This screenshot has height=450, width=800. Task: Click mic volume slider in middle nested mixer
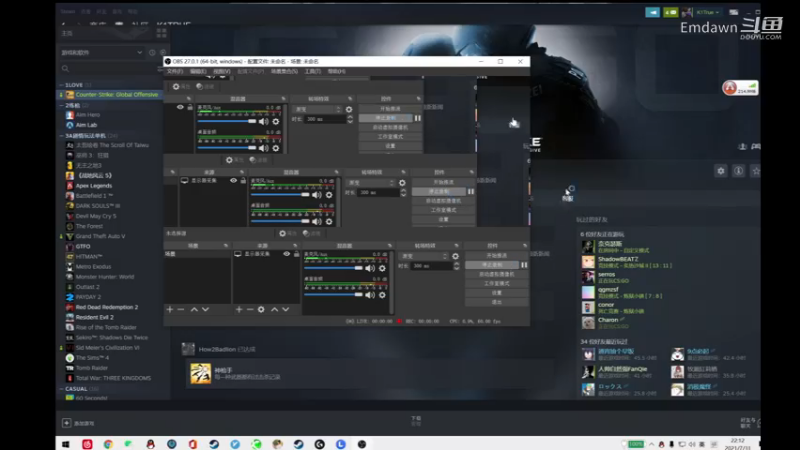tap(280, 194)
